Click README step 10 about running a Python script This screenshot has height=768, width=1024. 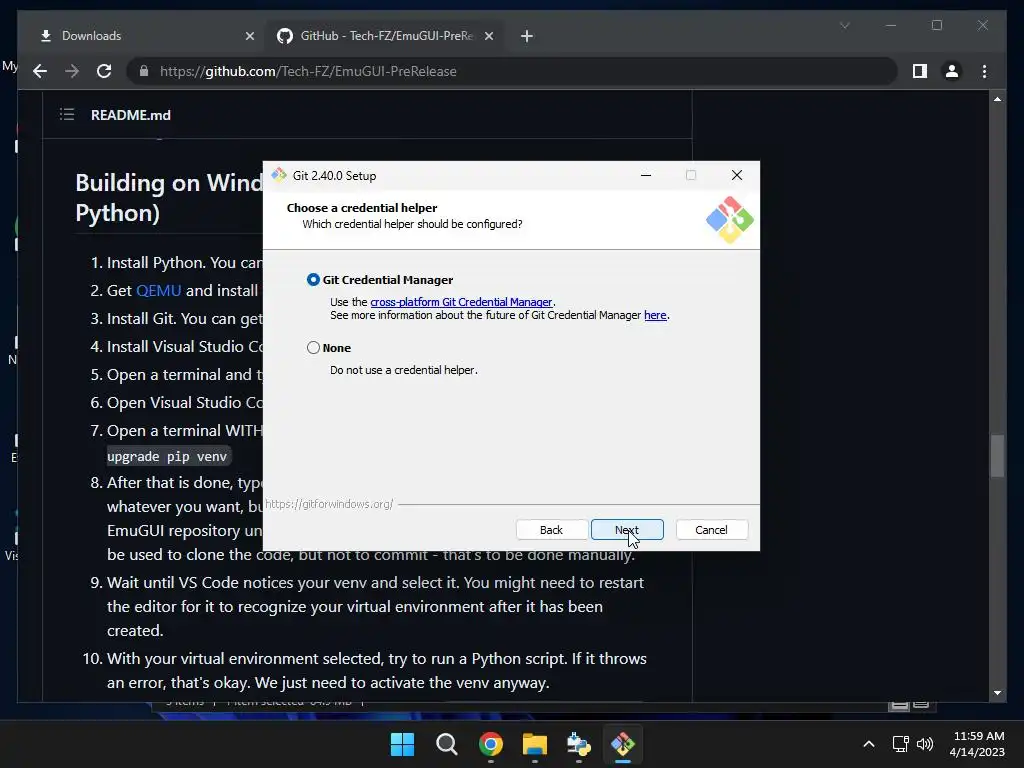pos(377,670)
